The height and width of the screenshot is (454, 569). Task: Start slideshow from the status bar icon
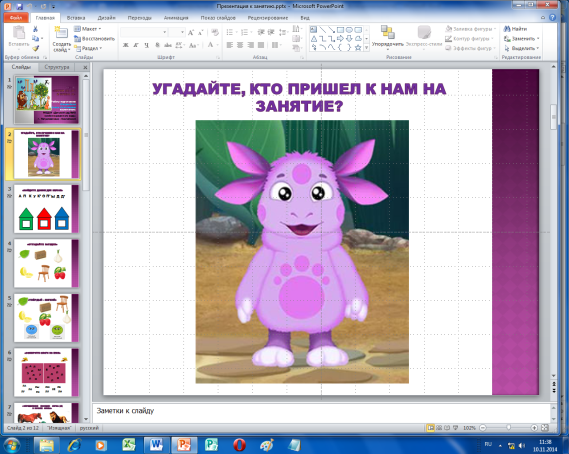point(455,428)
